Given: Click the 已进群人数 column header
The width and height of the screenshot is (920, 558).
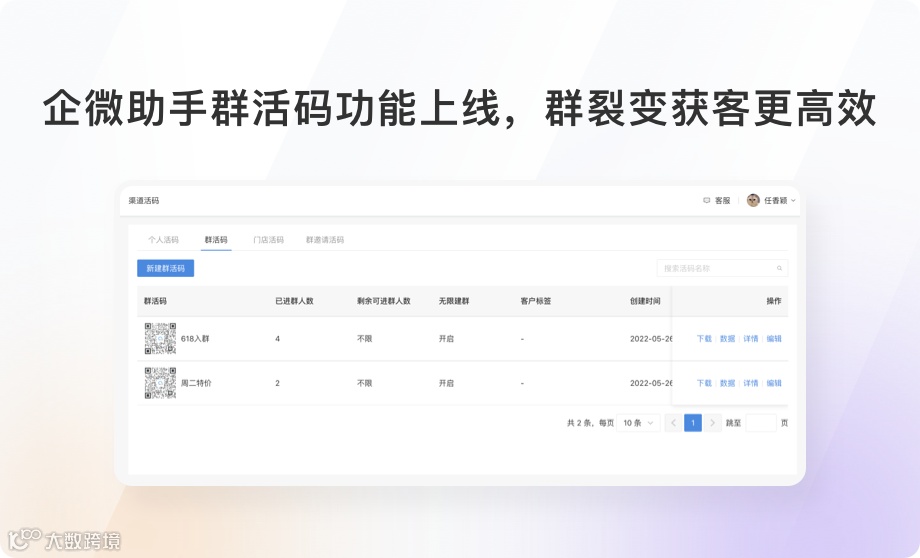Looking at the screenshot, I should point(295,301).
